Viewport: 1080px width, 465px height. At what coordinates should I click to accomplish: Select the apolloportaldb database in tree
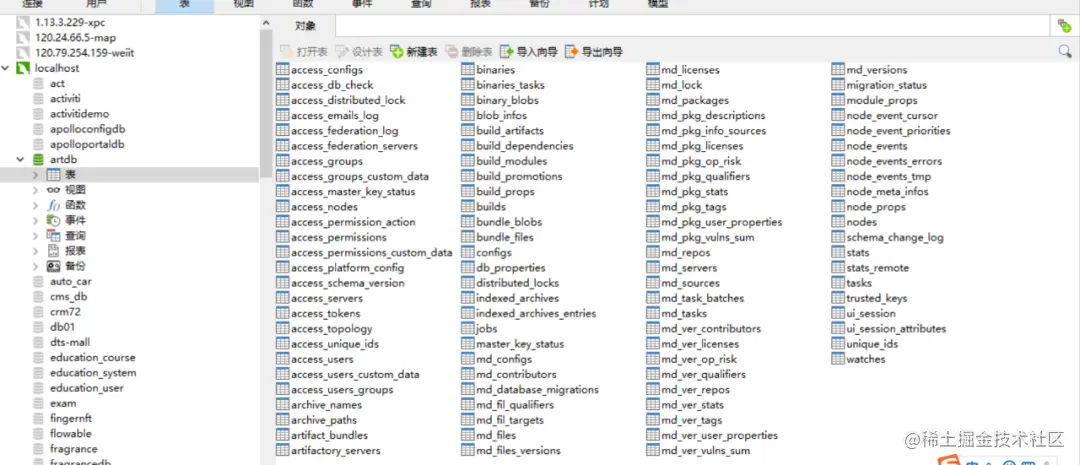point(87,144)
